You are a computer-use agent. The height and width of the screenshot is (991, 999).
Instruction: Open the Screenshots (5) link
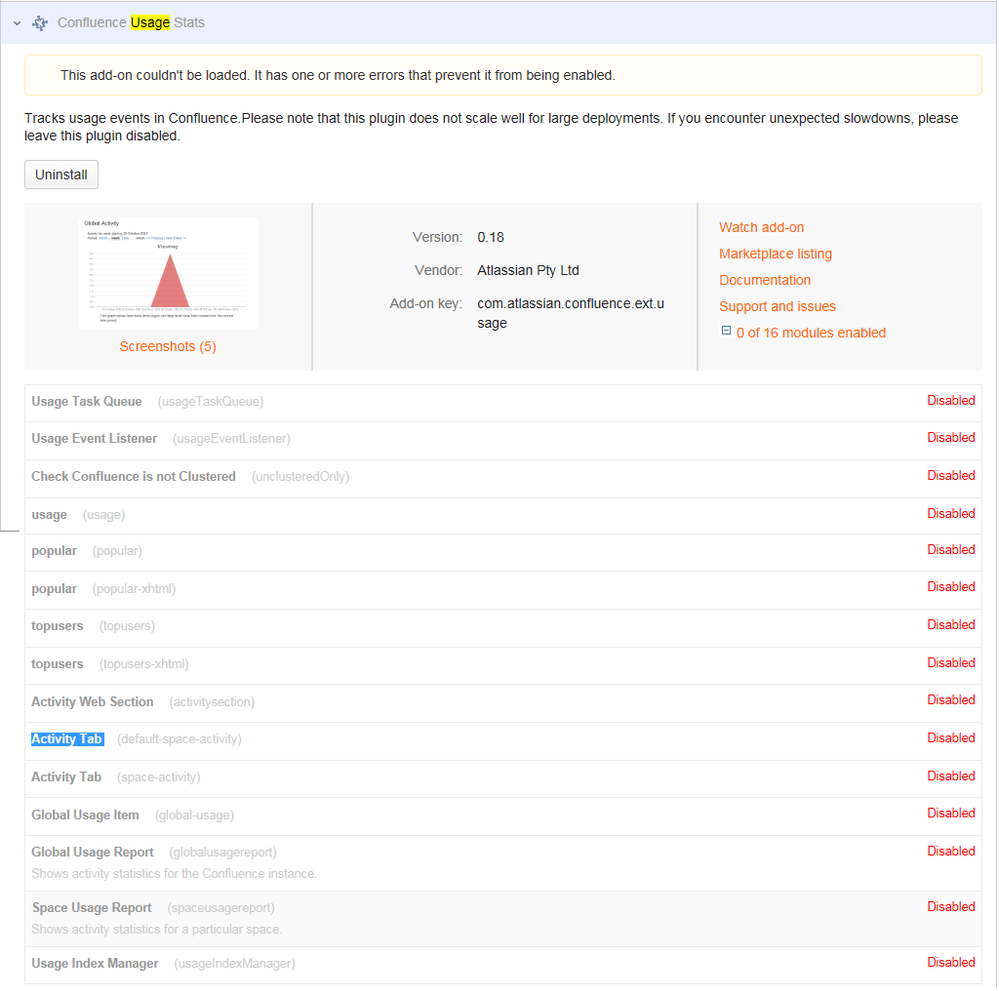(x=168, y=347)
